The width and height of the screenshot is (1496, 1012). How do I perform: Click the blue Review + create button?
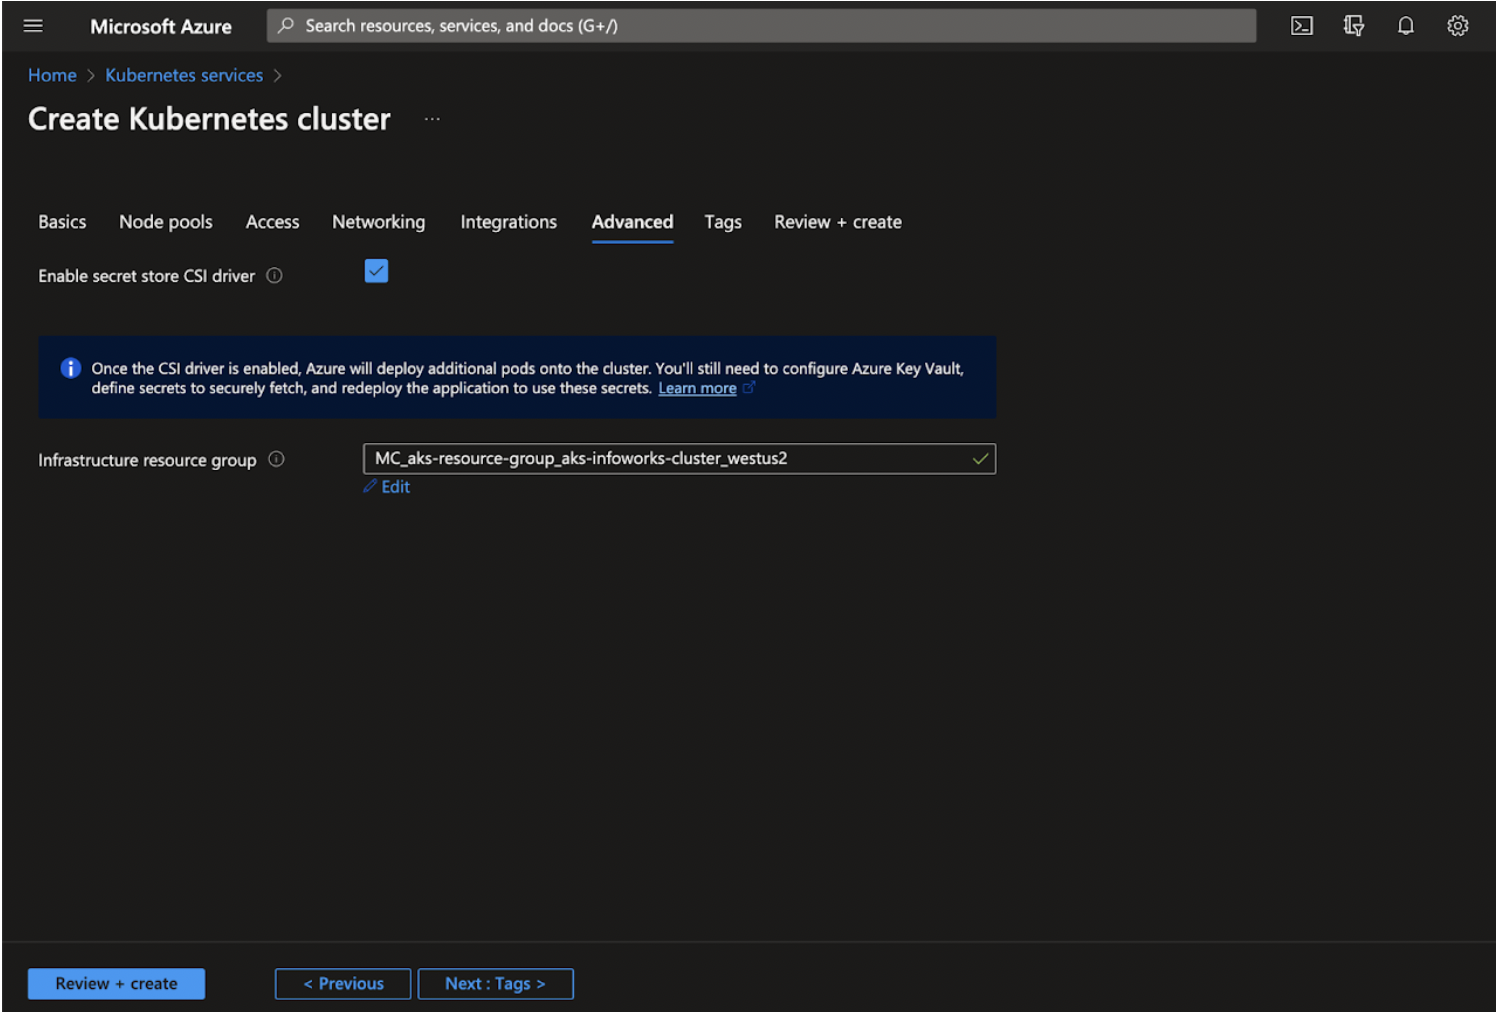[116, 984]
